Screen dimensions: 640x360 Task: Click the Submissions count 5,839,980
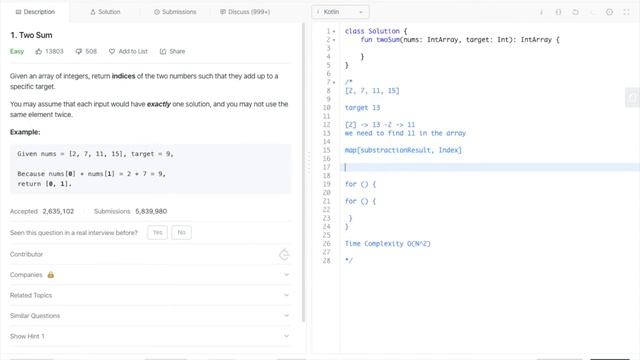pos(151,211)
